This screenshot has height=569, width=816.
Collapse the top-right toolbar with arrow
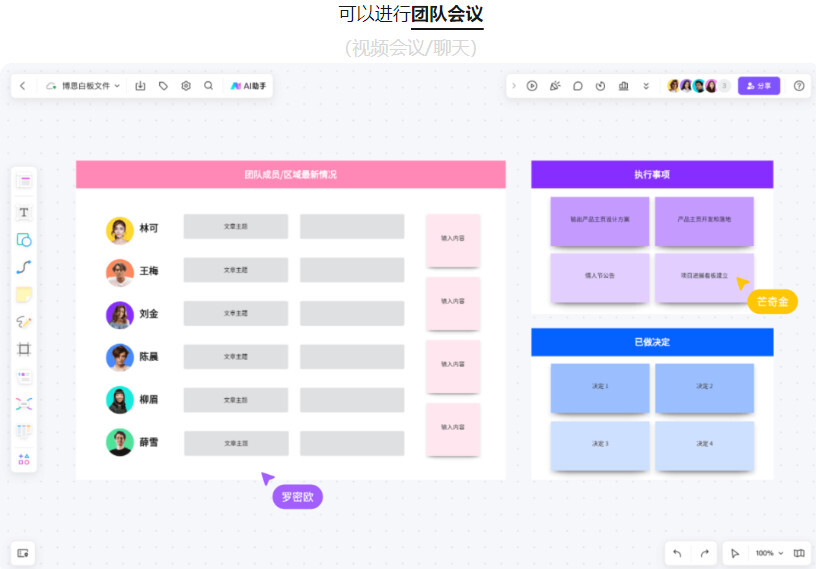click(514, 86)
